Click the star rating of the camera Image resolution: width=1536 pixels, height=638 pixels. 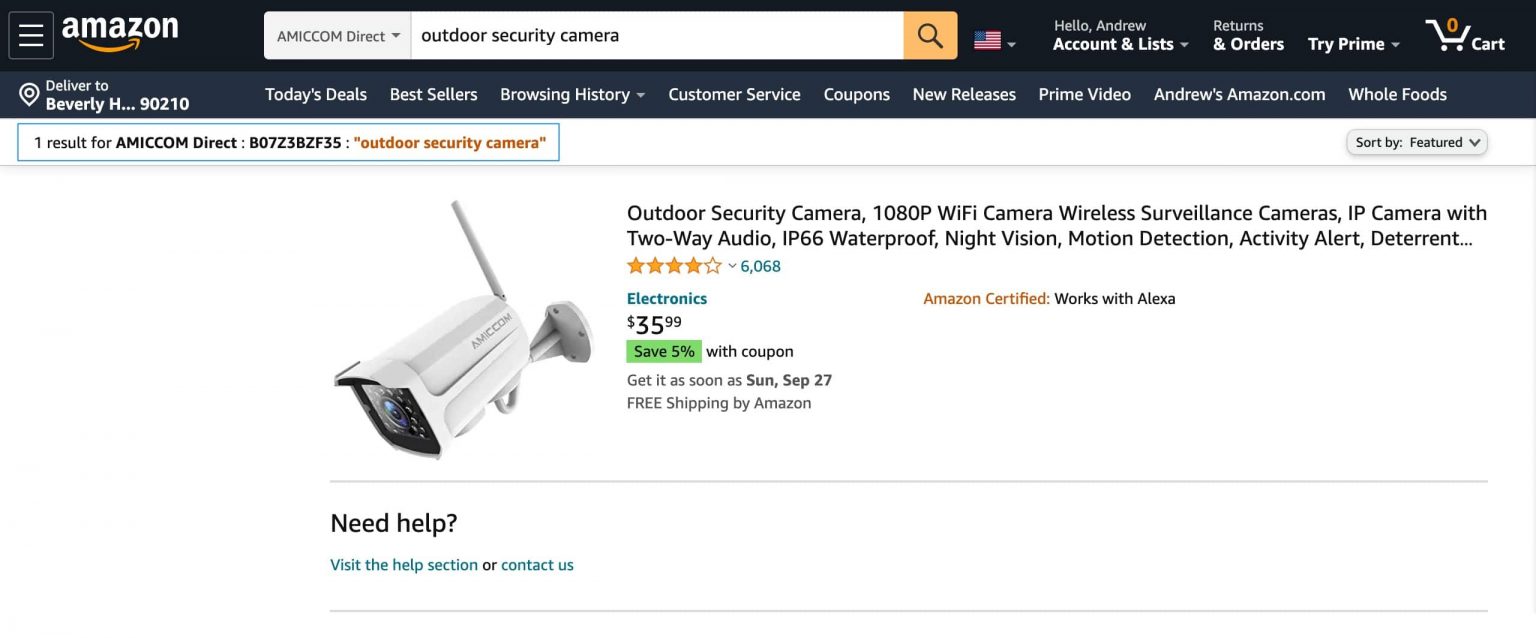click(x=675, y=265)
